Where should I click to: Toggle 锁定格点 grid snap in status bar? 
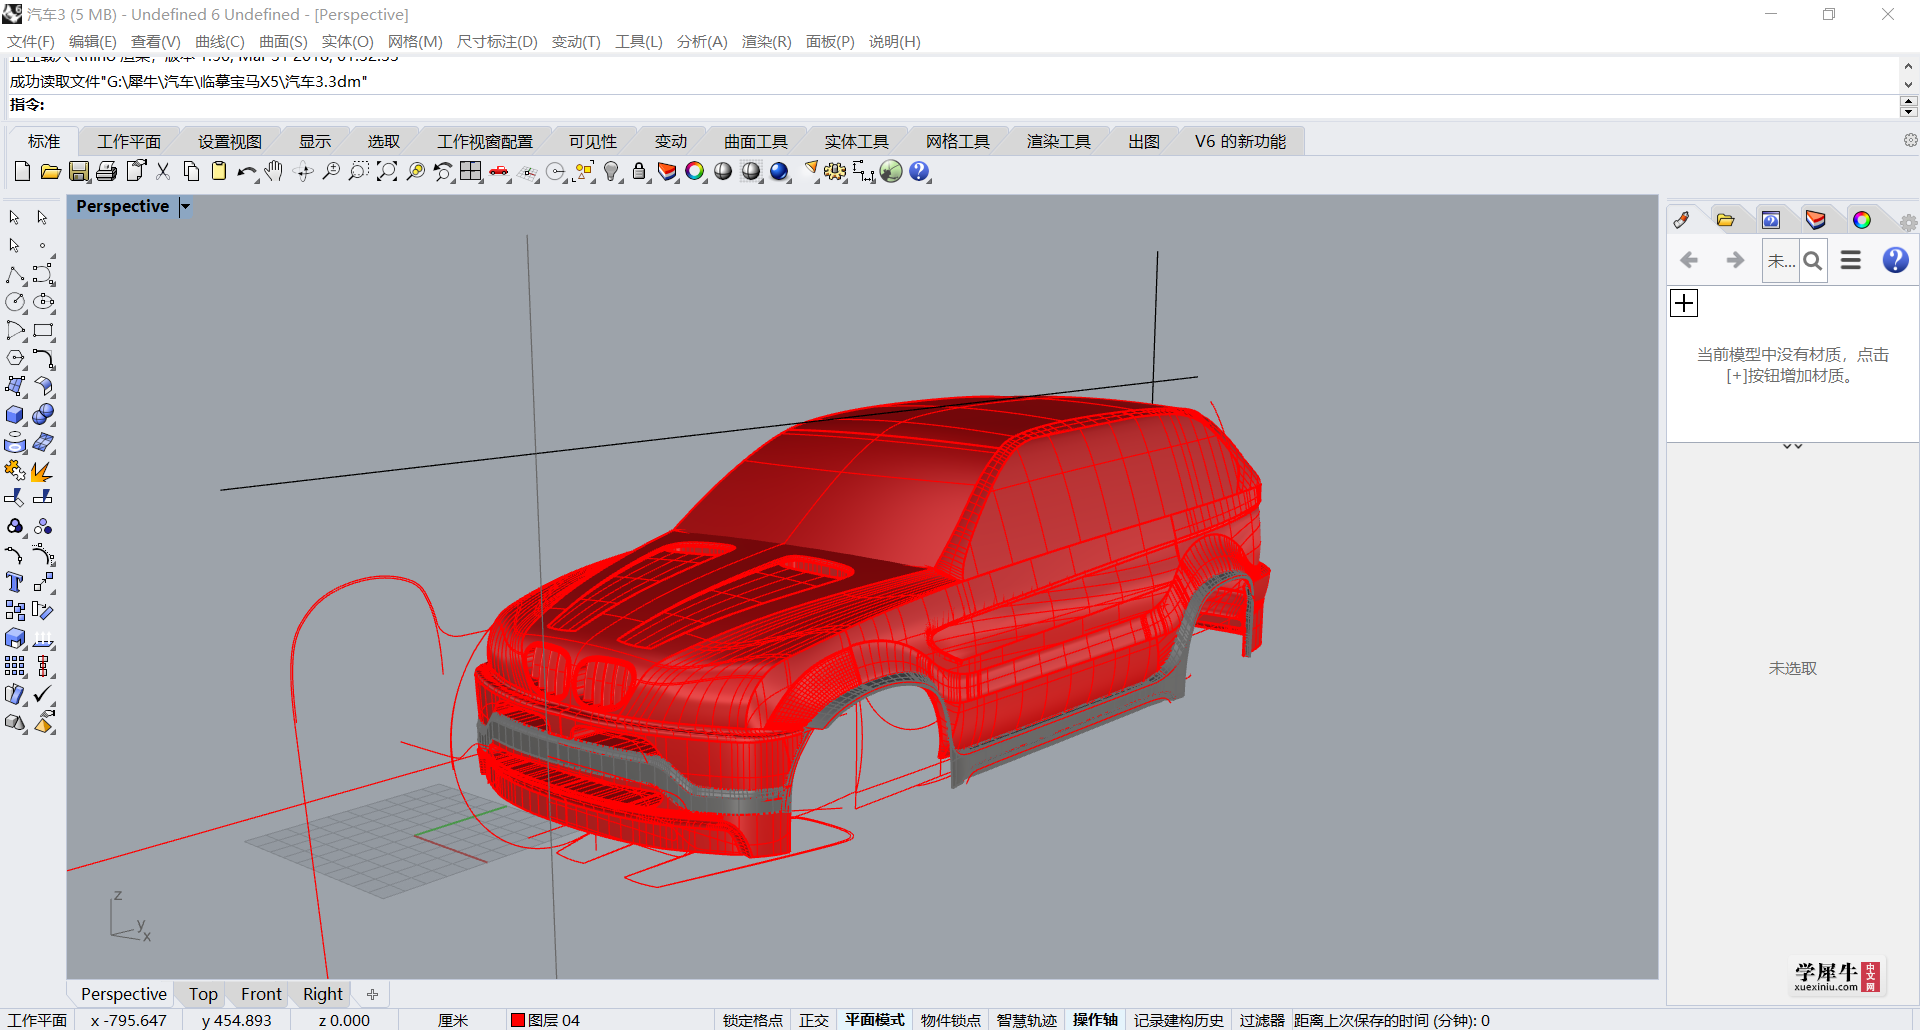753,1020
